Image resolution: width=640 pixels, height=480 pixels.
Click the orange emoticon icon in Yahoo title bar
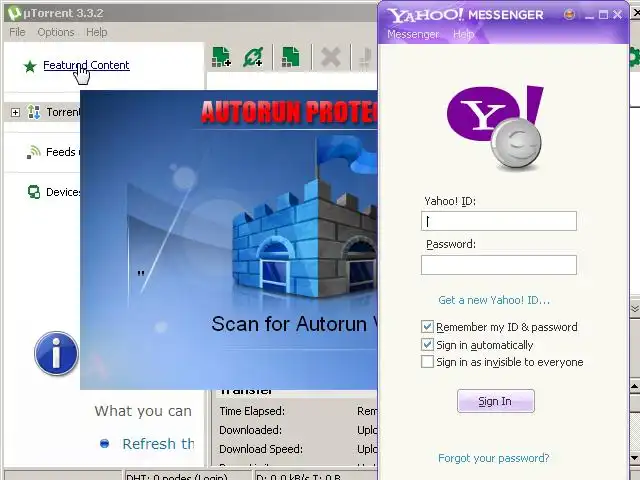click(x=569, y=15)
